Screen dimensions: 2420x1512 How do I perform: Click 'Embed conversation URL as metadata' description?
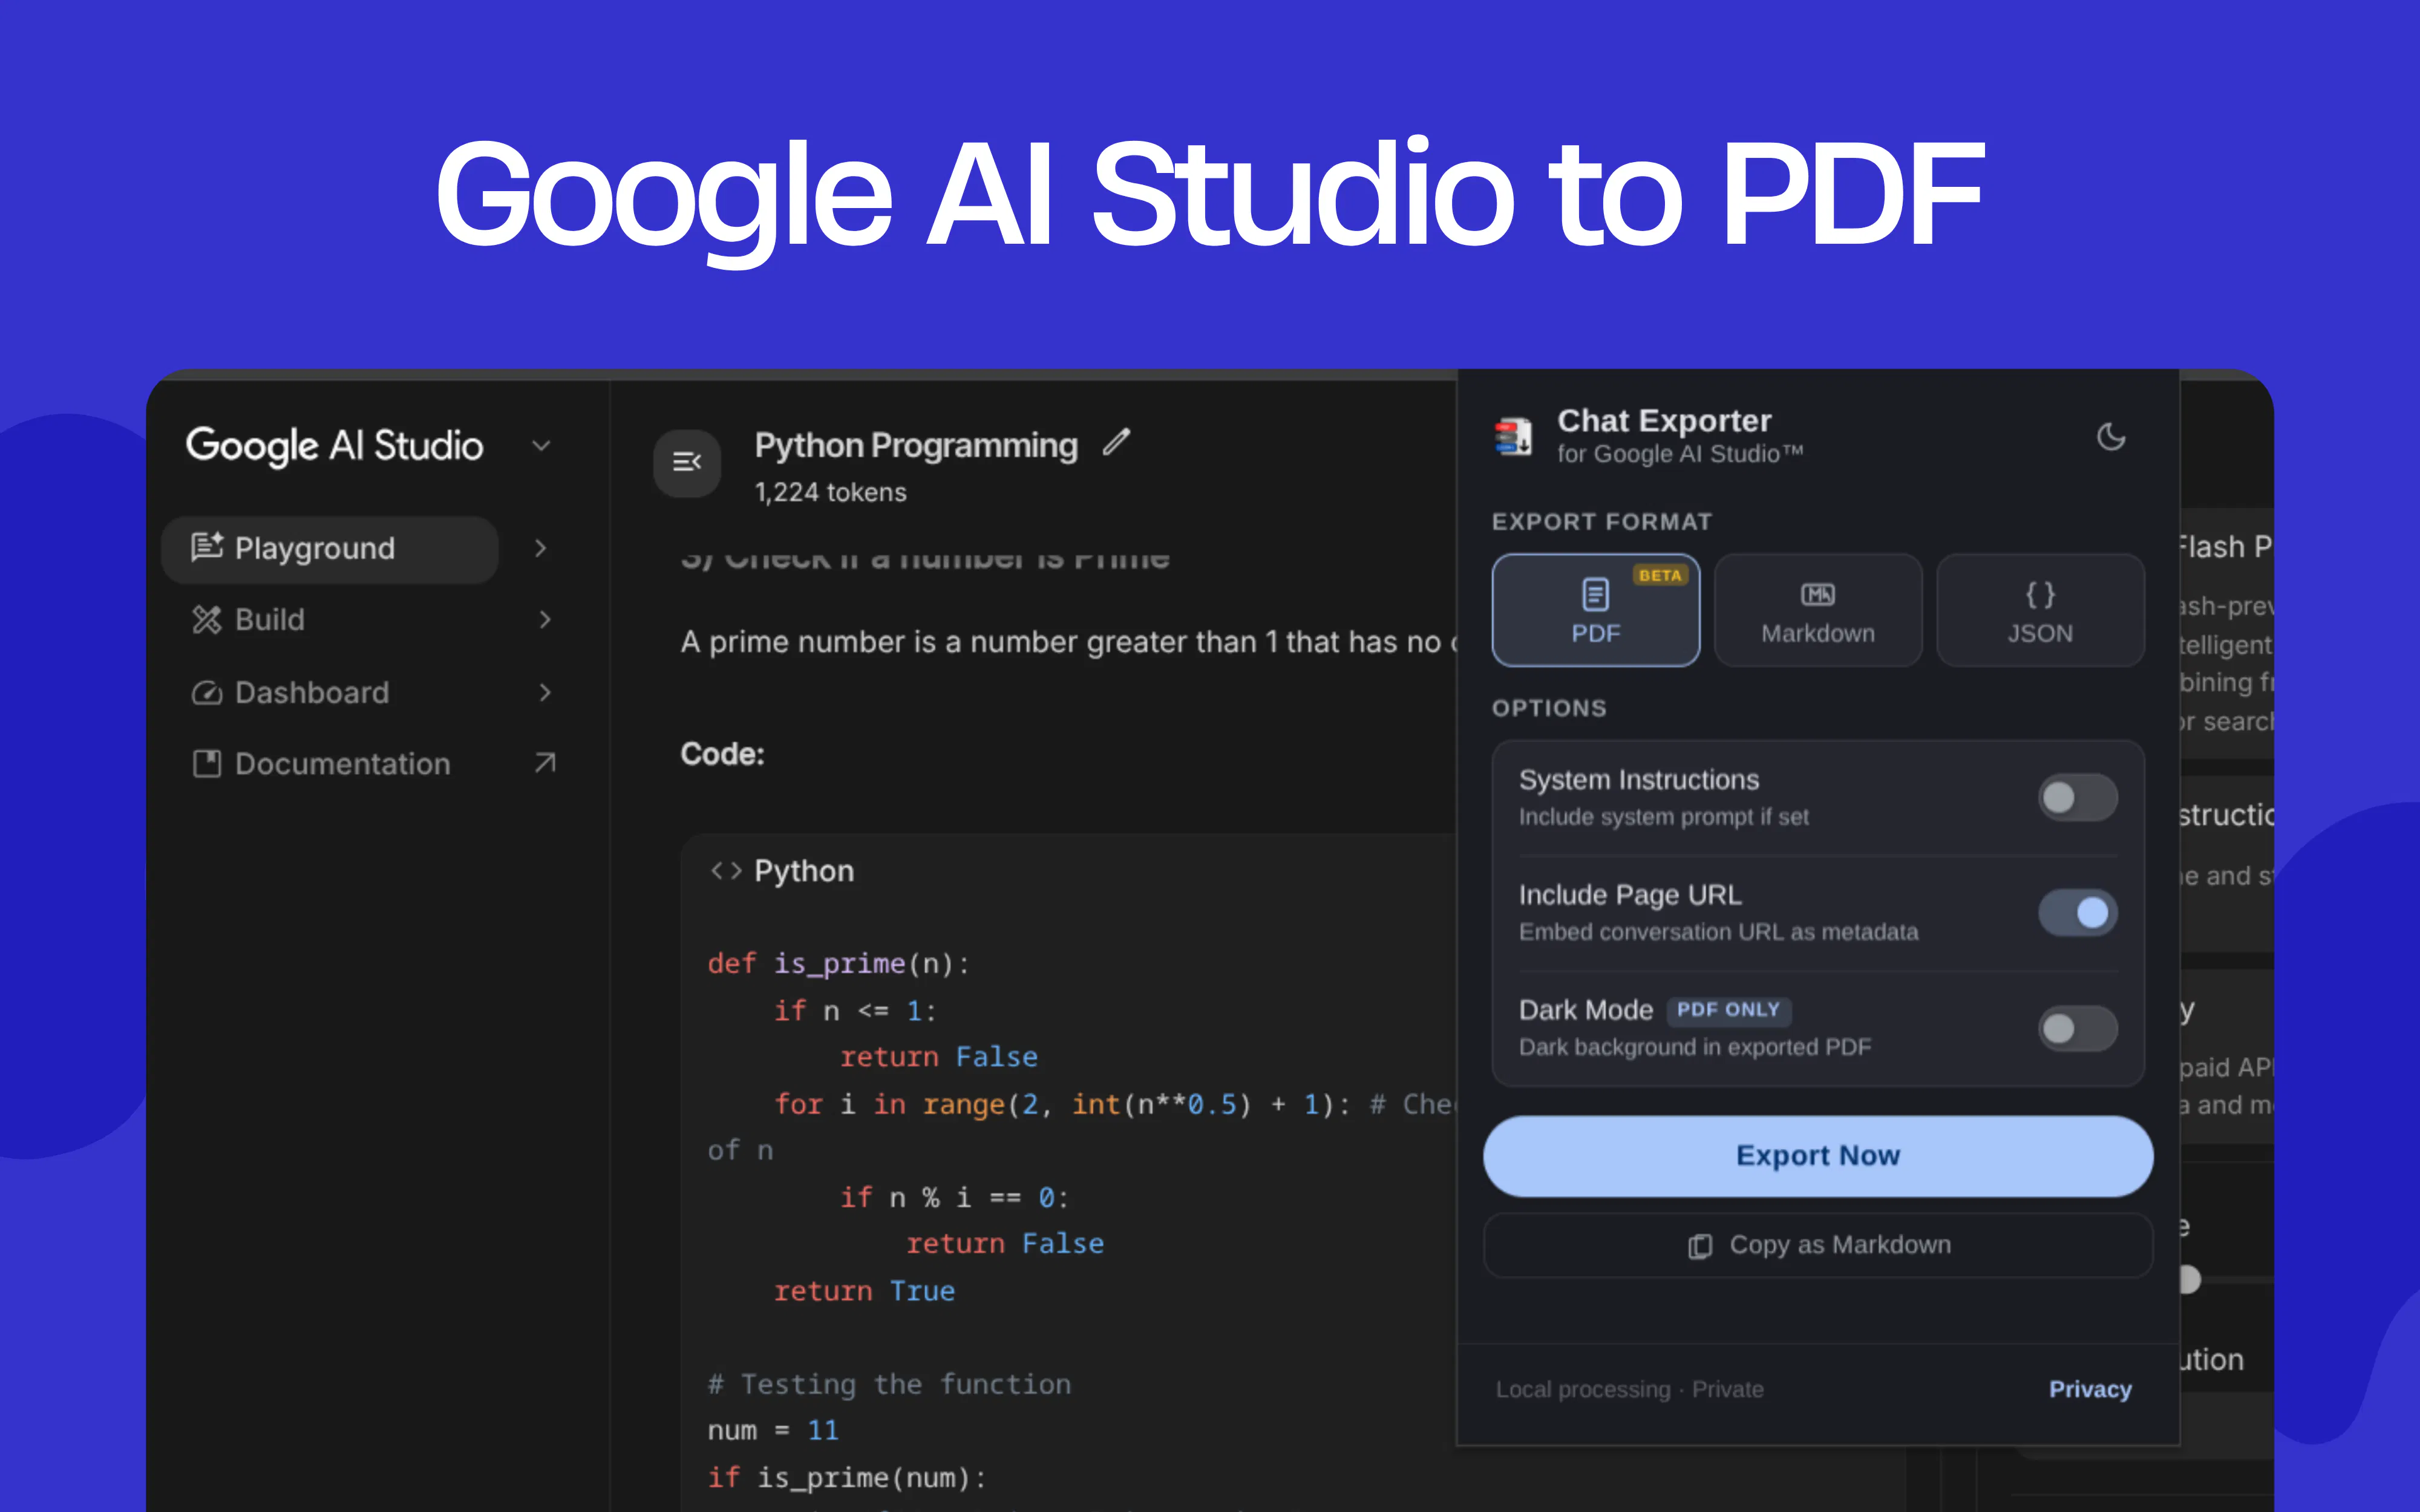pos(1719,932)
